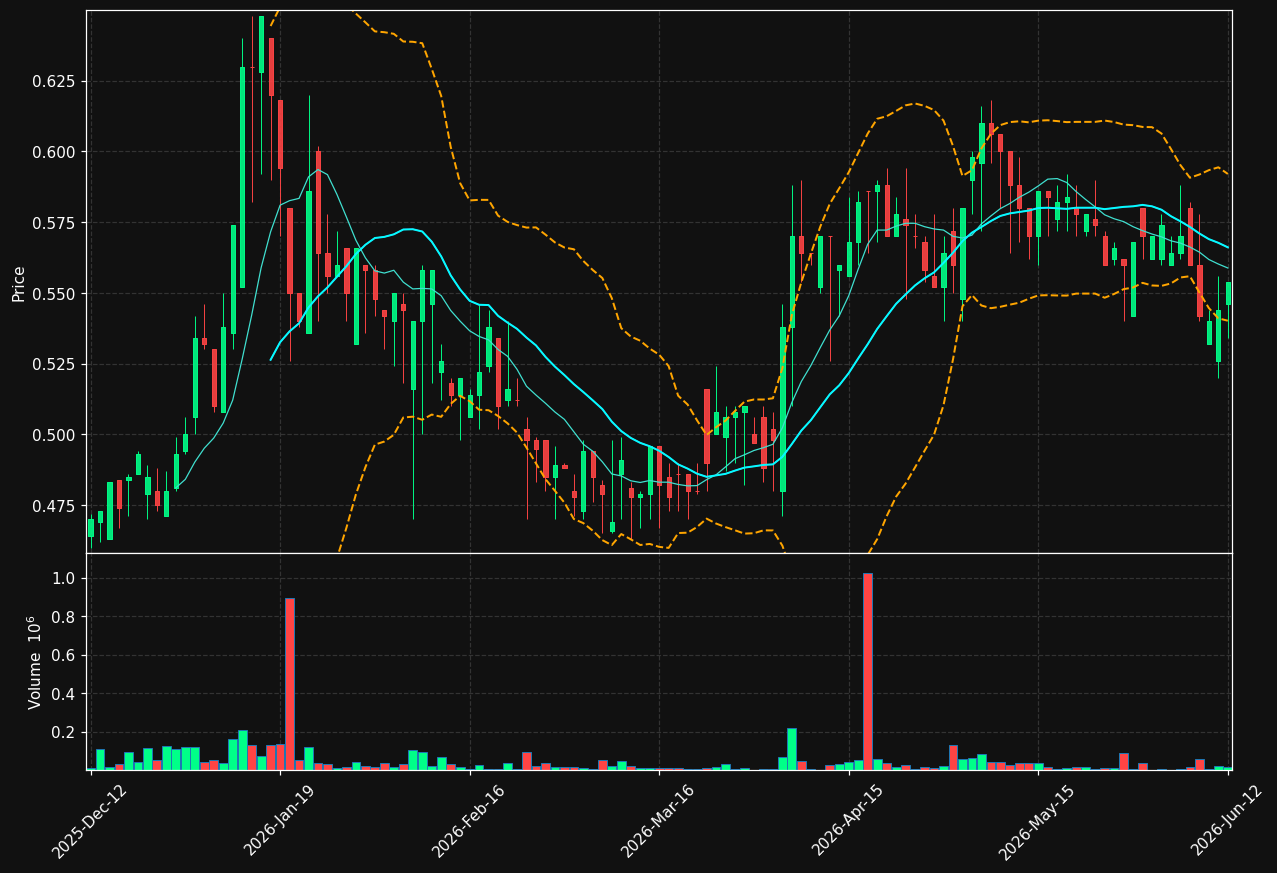Click the 2026-Jun-12 date label
Screen dimensions: 1277x873
pyautogui.click(x=1227, y=821)
